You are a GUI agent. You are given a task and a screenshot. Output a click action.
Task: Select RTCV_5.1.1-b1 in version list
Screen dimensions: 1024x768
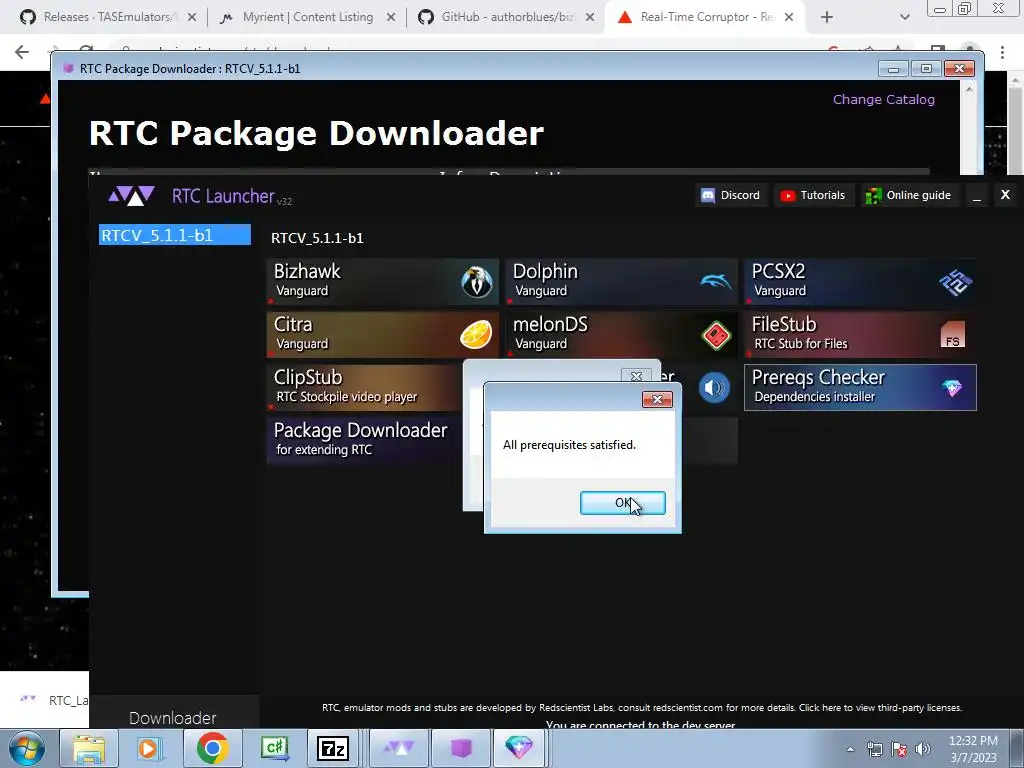174,235
